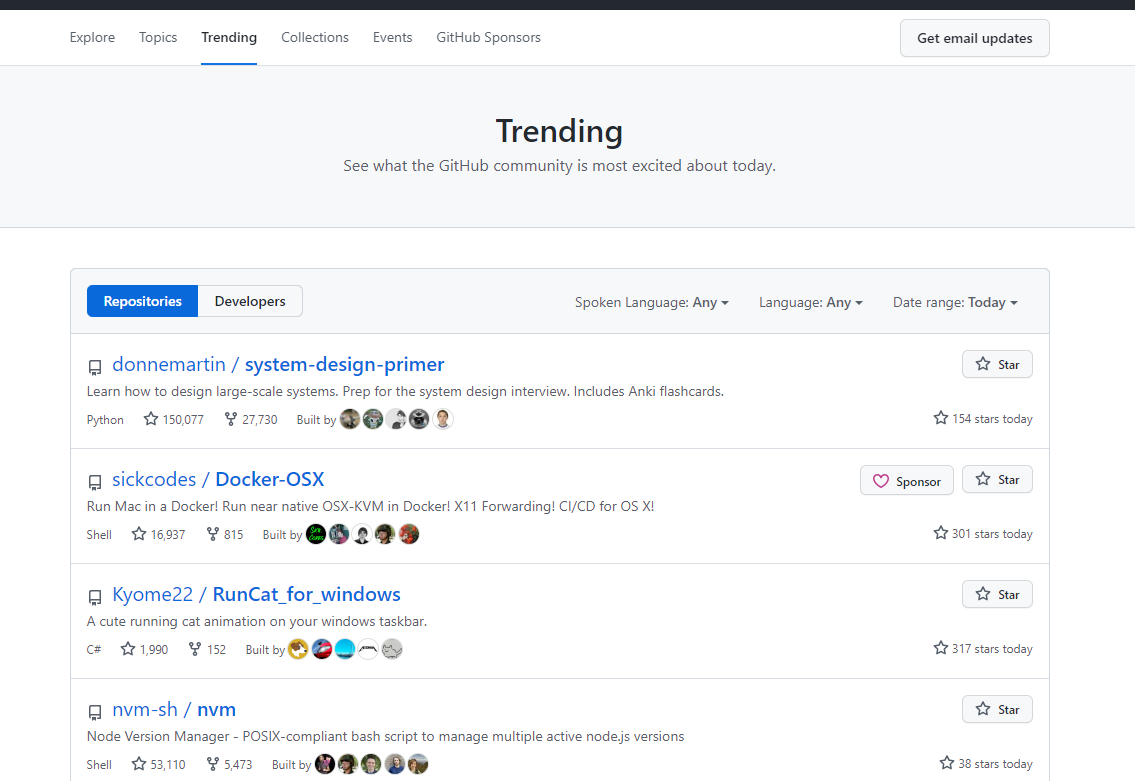Click third contributor avatar of RunCat_for_windows

(345, 649)
